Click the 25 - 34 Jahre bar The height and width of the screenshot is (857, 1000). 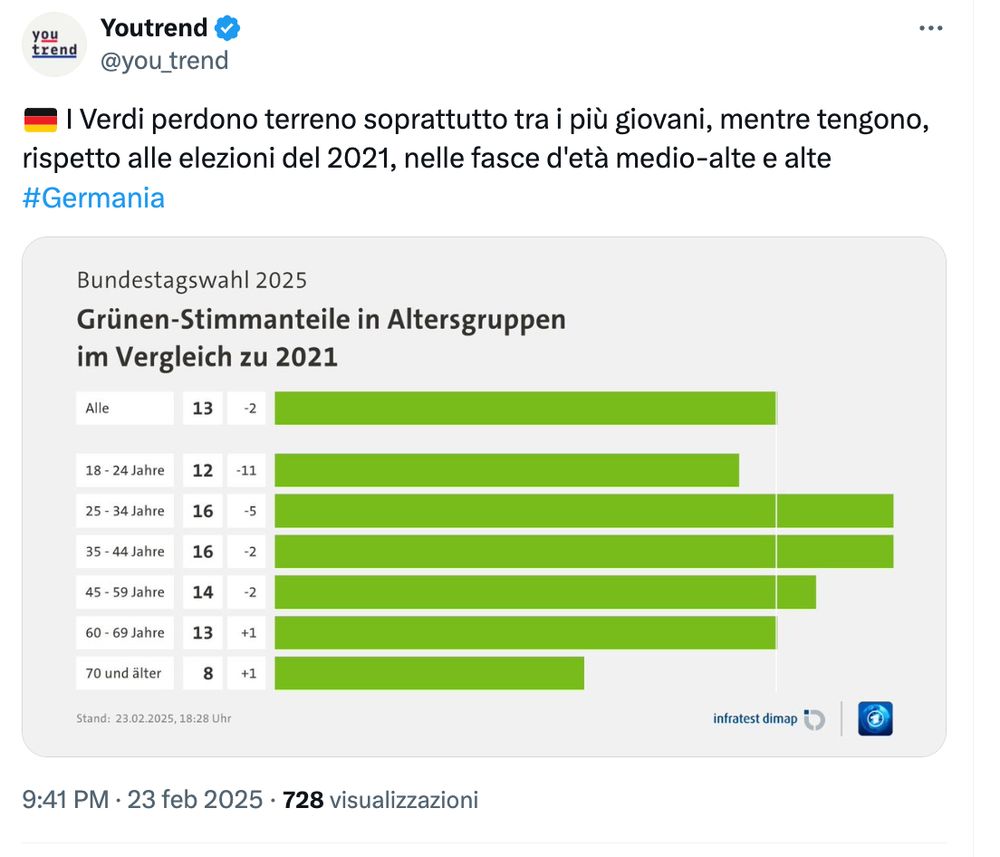click(584, 511)
